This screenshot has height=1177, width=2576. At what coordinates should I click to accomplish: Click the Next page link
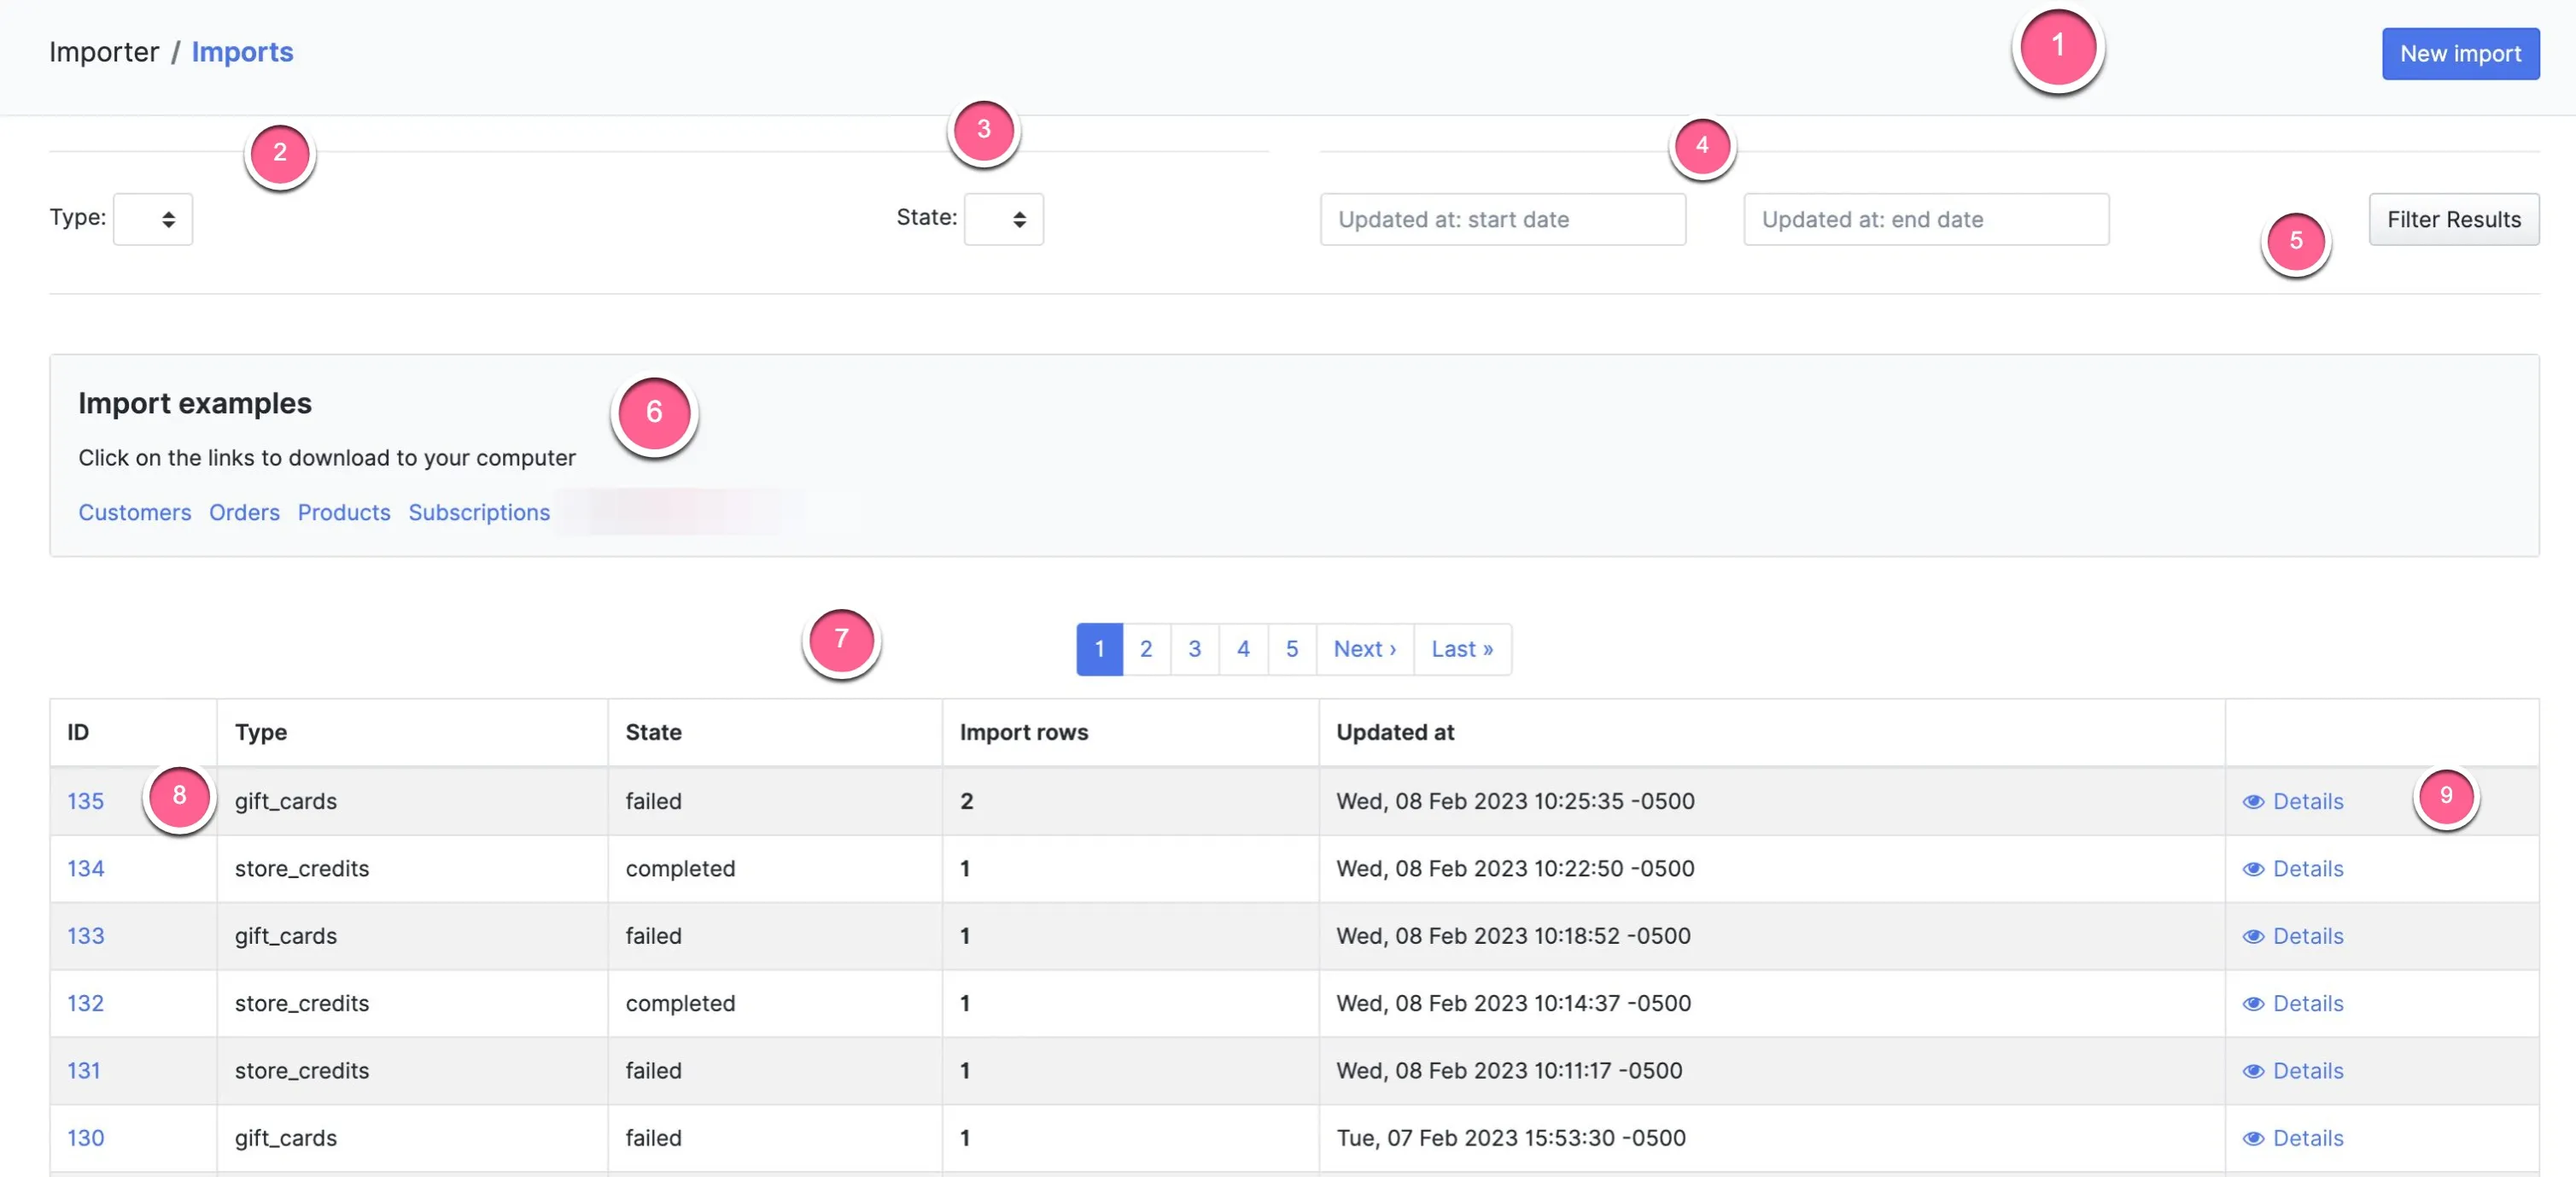[1365, 649]
